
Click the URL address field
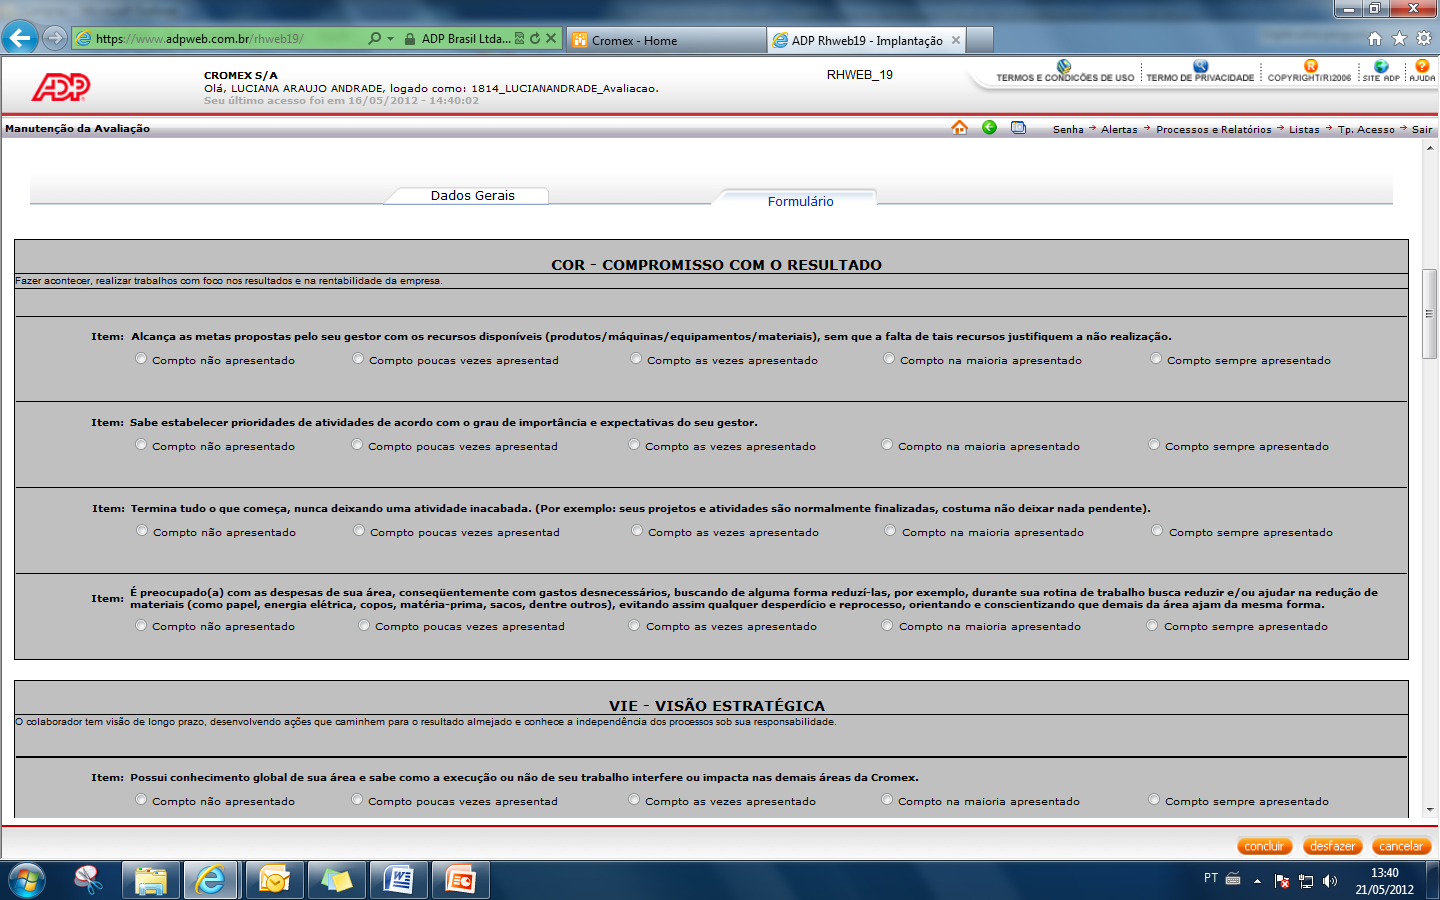pos(220,39)
